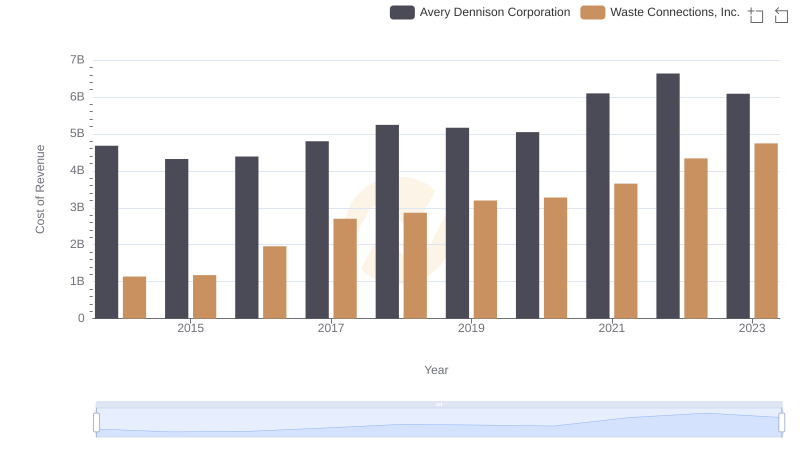Click left handle of the range slider

point(97,423)
